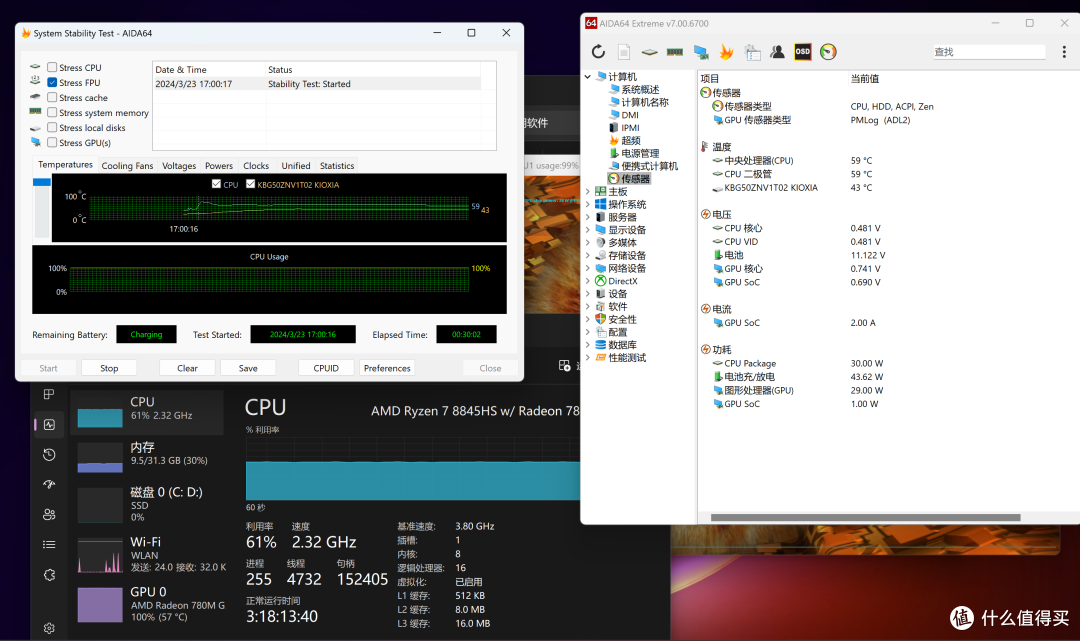This screenshot has width=1080, height=641.
Task: Open Task Manager Details list icon
Action: click(x=49, y=545)
